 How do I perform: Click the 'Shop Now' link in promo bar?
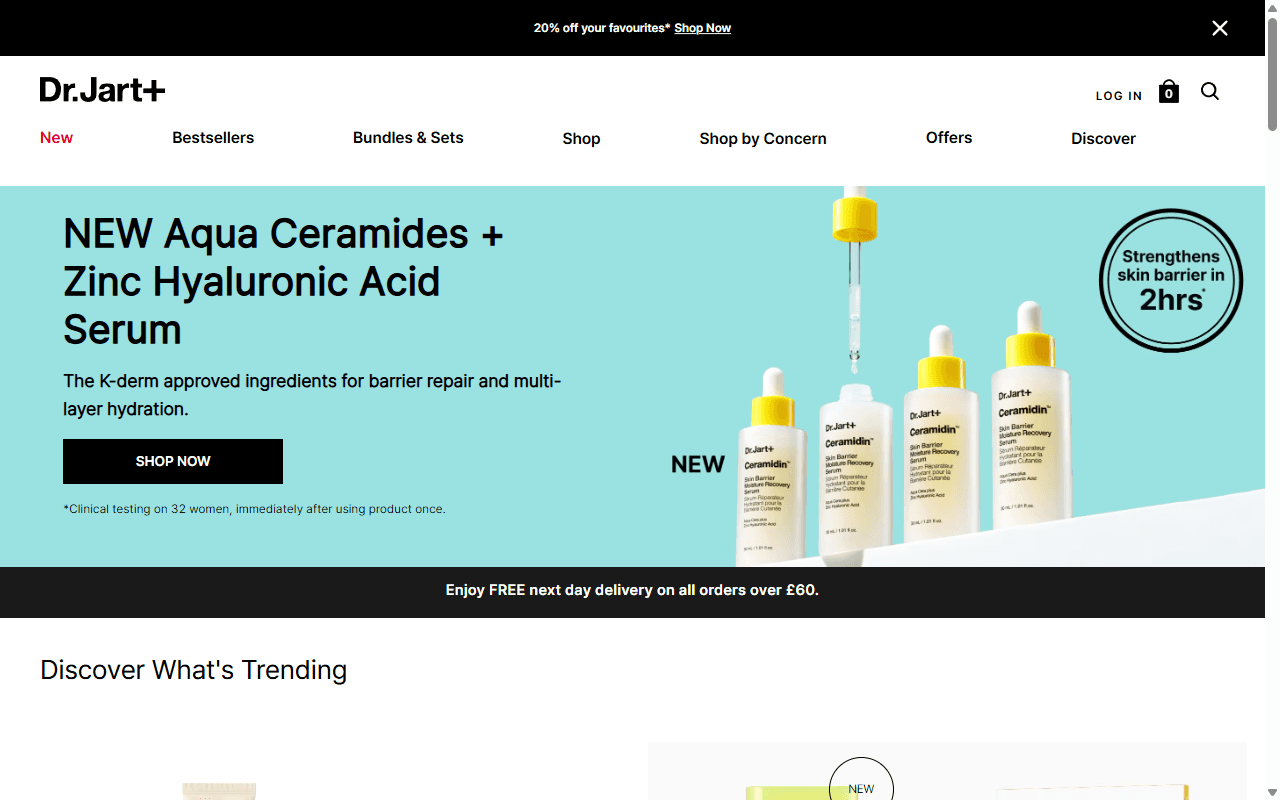(702, 28)
